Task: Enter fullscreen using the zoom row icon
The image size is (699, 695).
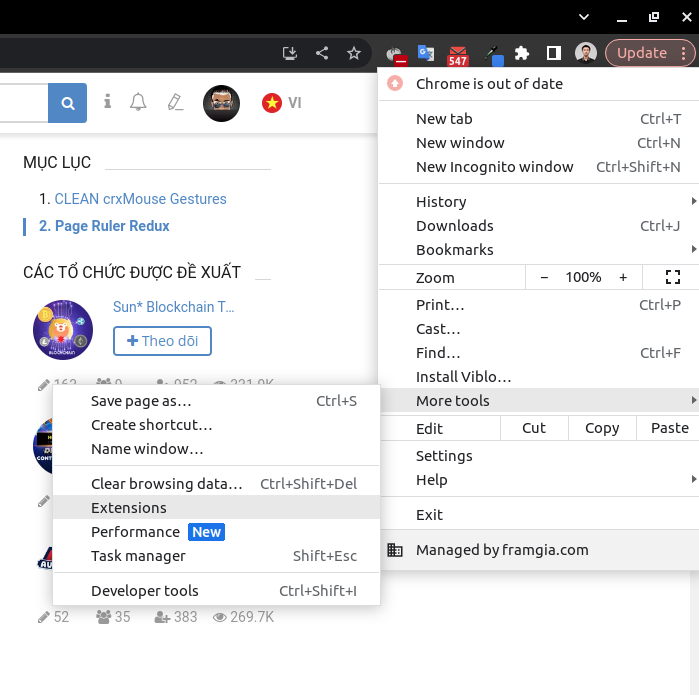Action: pyautogui.click(x=672, y=277)
